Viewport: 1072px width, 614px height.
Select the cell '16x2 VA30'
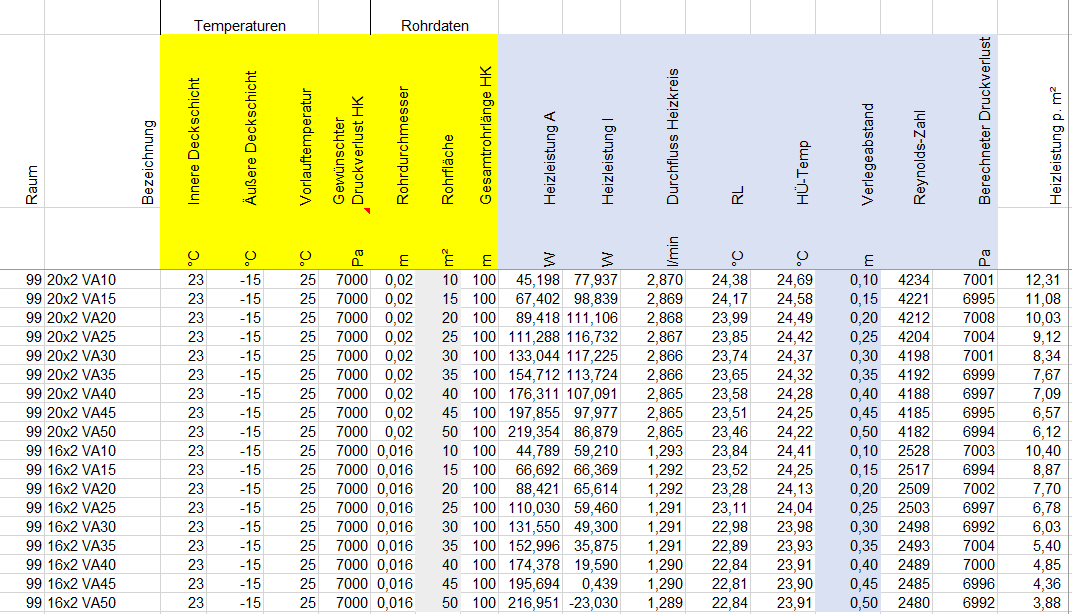point(103,527)
